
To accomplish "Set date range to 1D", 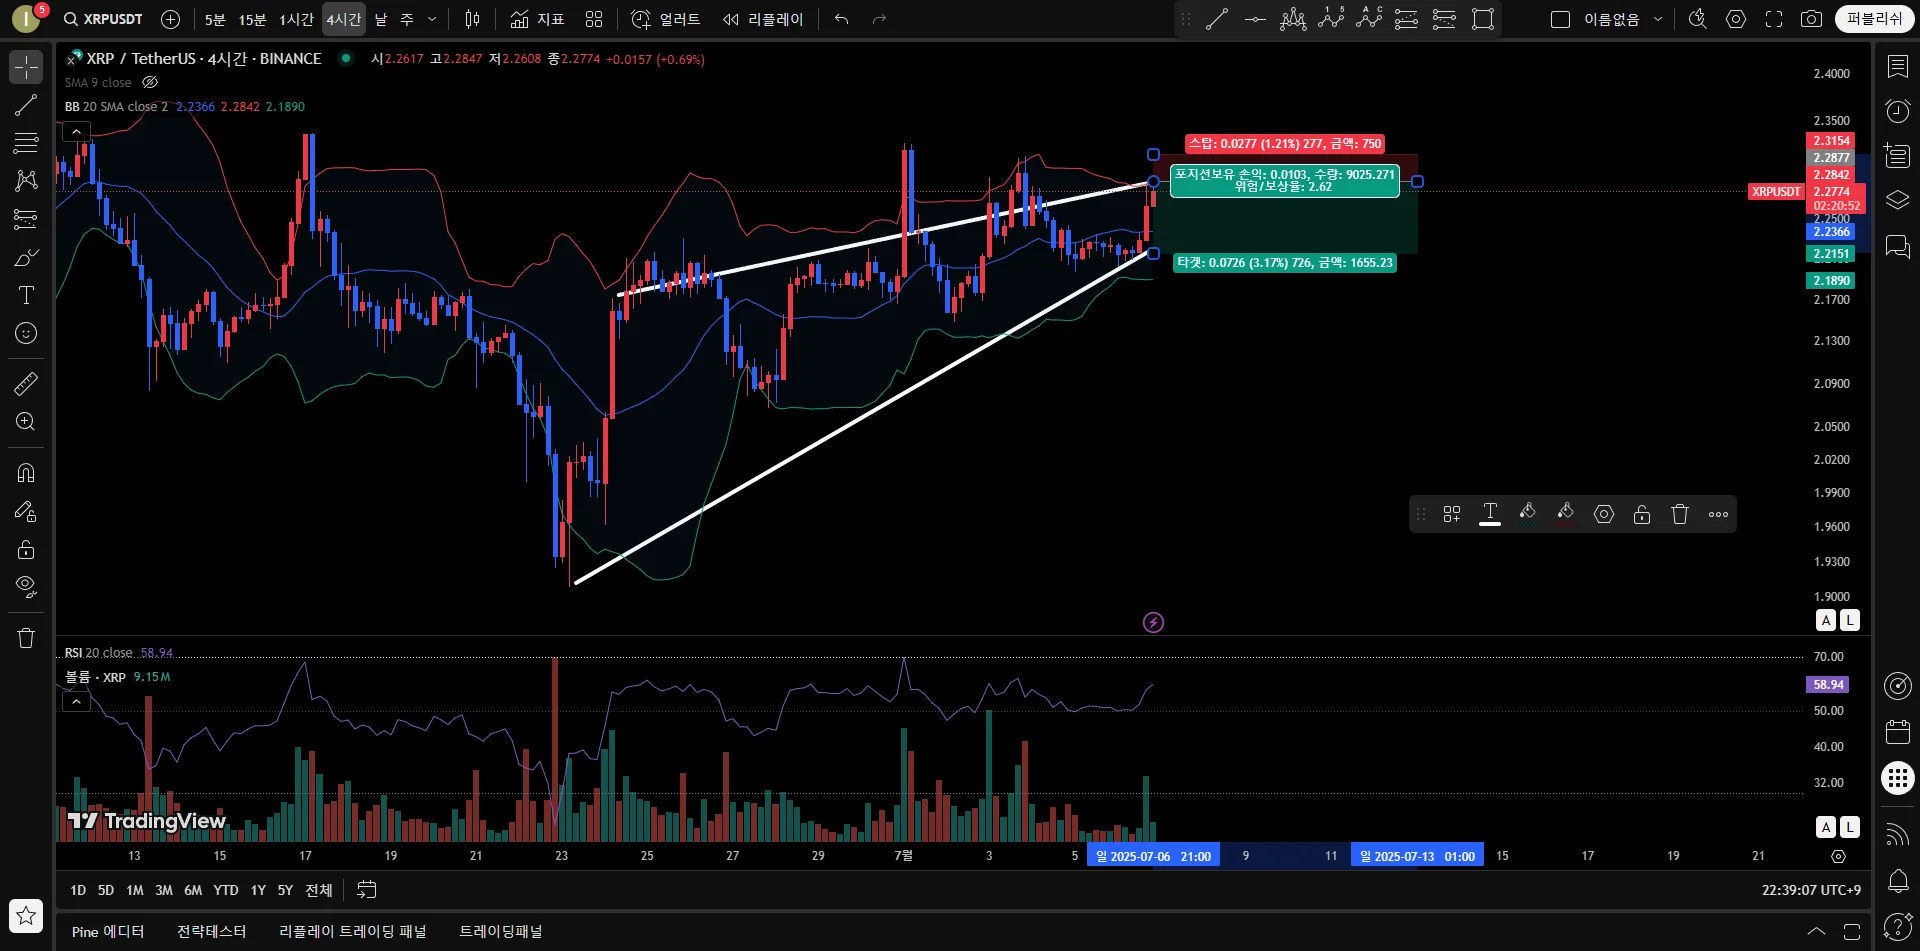I will pos(78,890).
